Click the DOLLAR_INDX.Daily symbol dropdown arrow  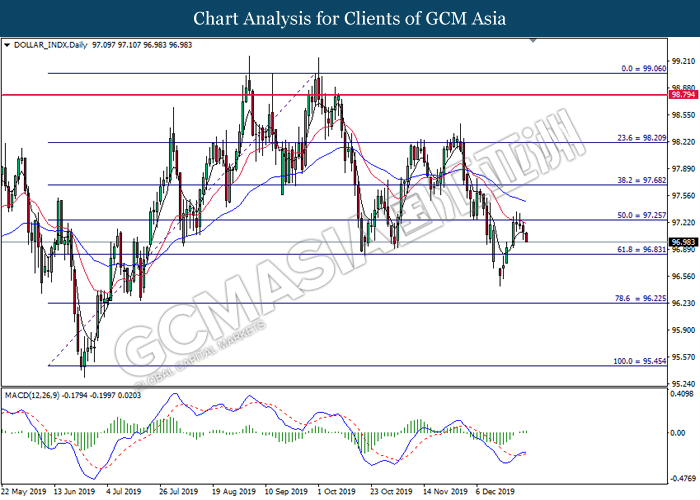point(7,45)
